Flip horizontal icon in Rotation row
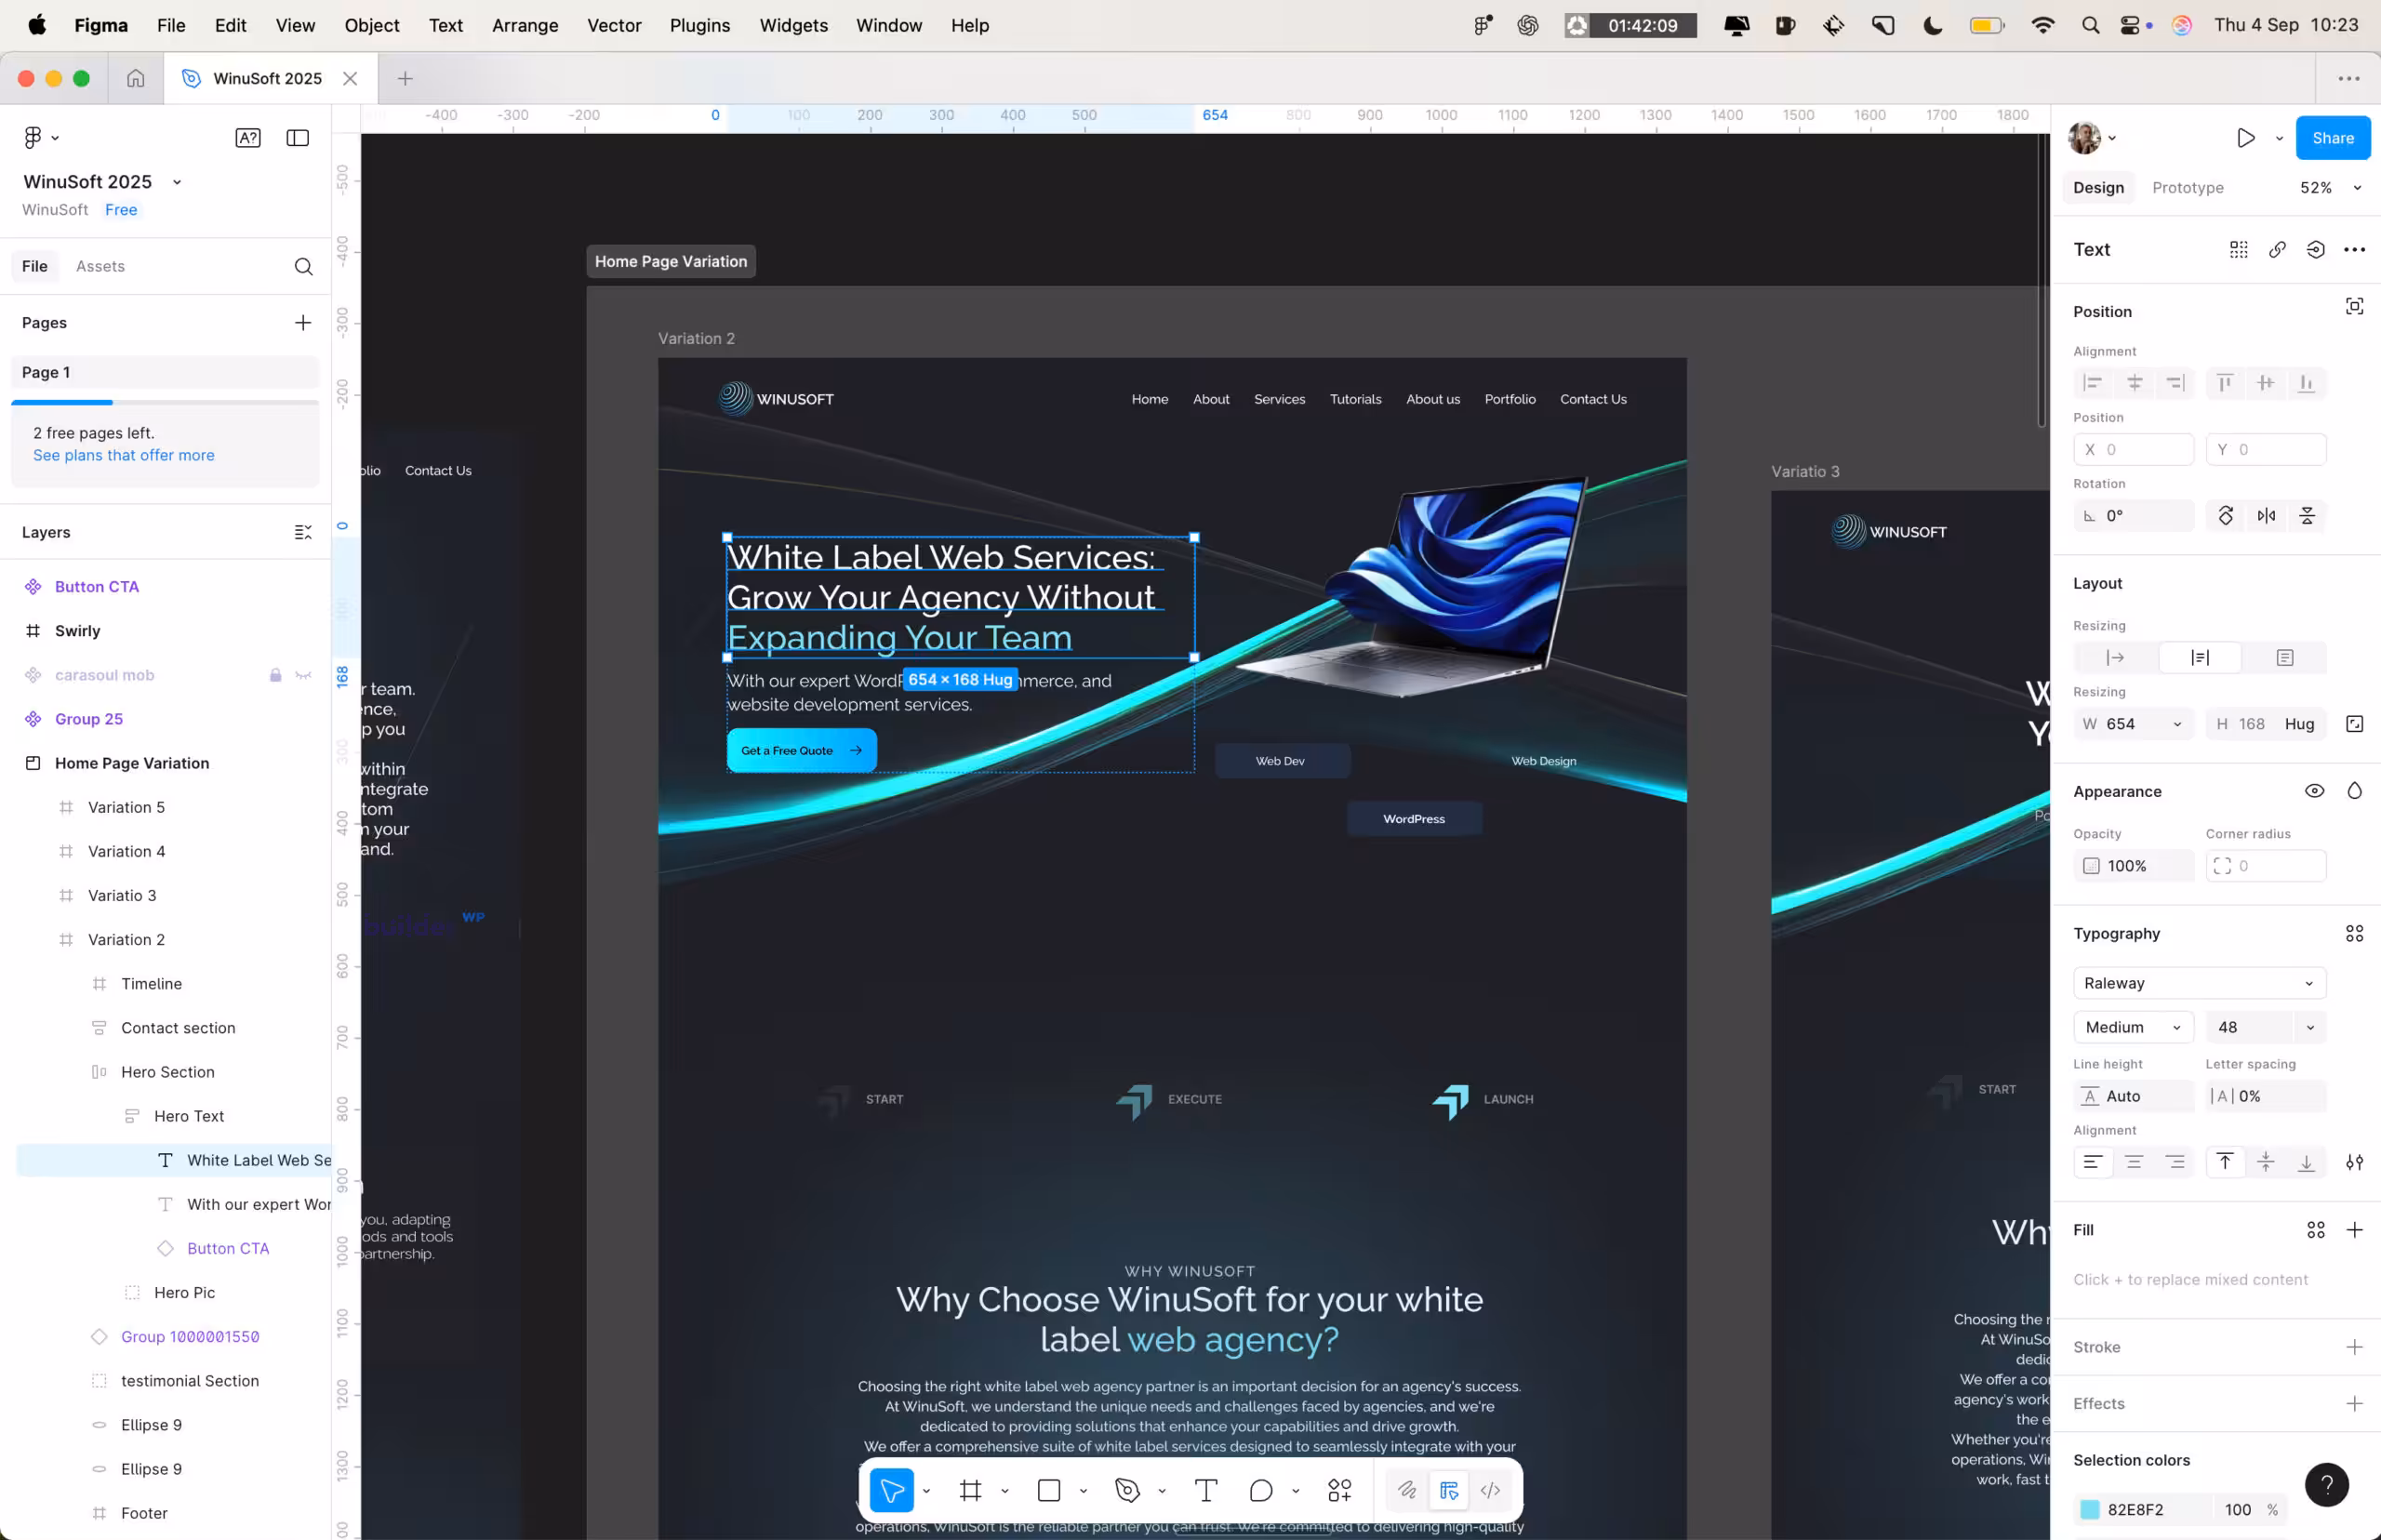This screenshot has height=1540, width=2381. point(2267,516)
